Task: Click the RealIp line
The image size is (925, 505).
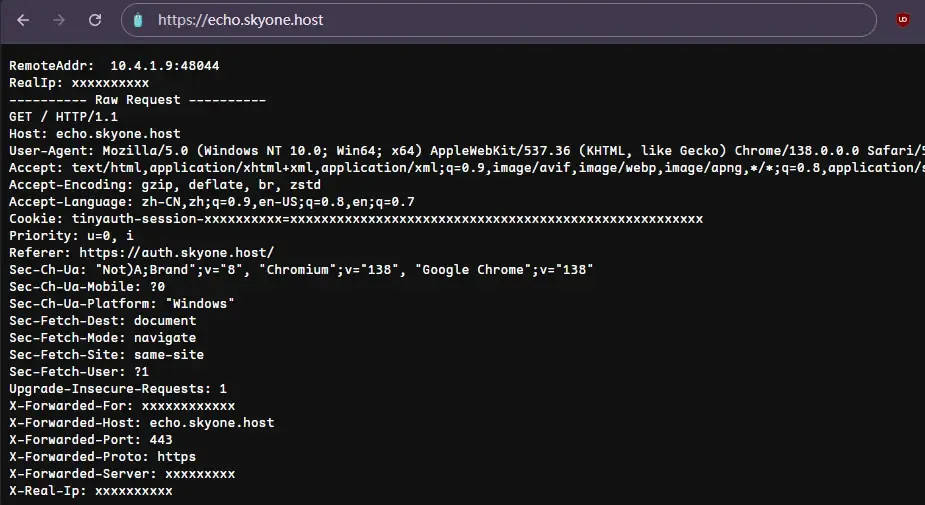Action: (x=79, y=83)
